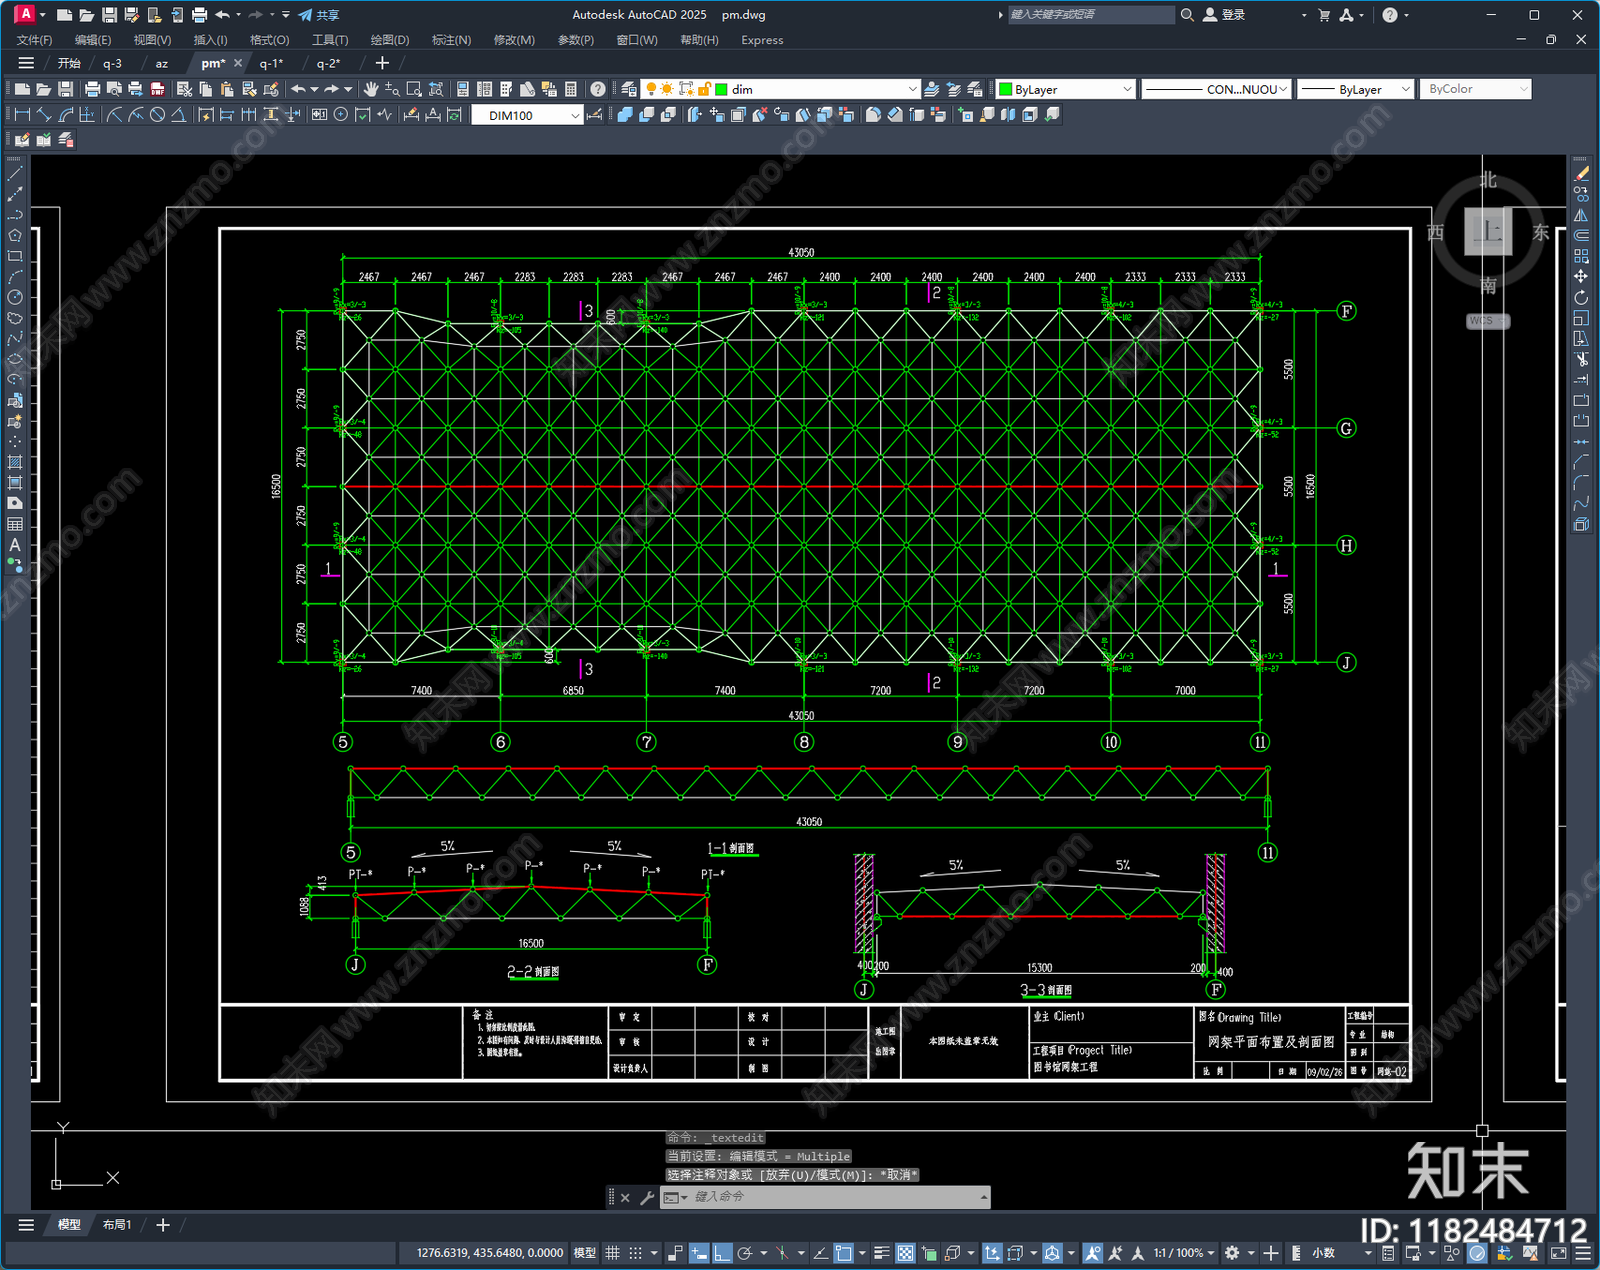The image size is (1600, 1270).
Task: Toggle object snap in status bar
Action: coord(844,1253)
